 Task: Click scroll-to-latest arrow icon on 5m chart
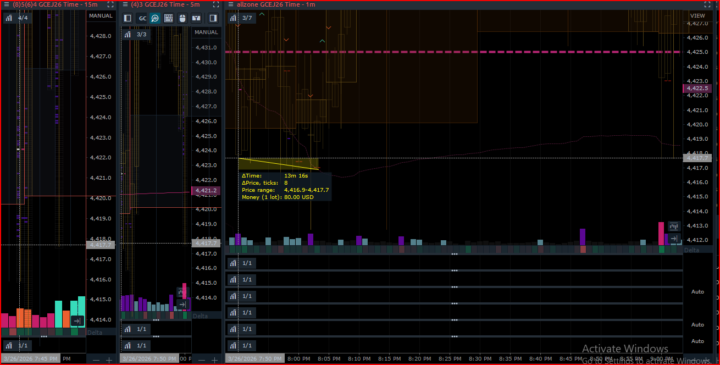click(182, 304)
